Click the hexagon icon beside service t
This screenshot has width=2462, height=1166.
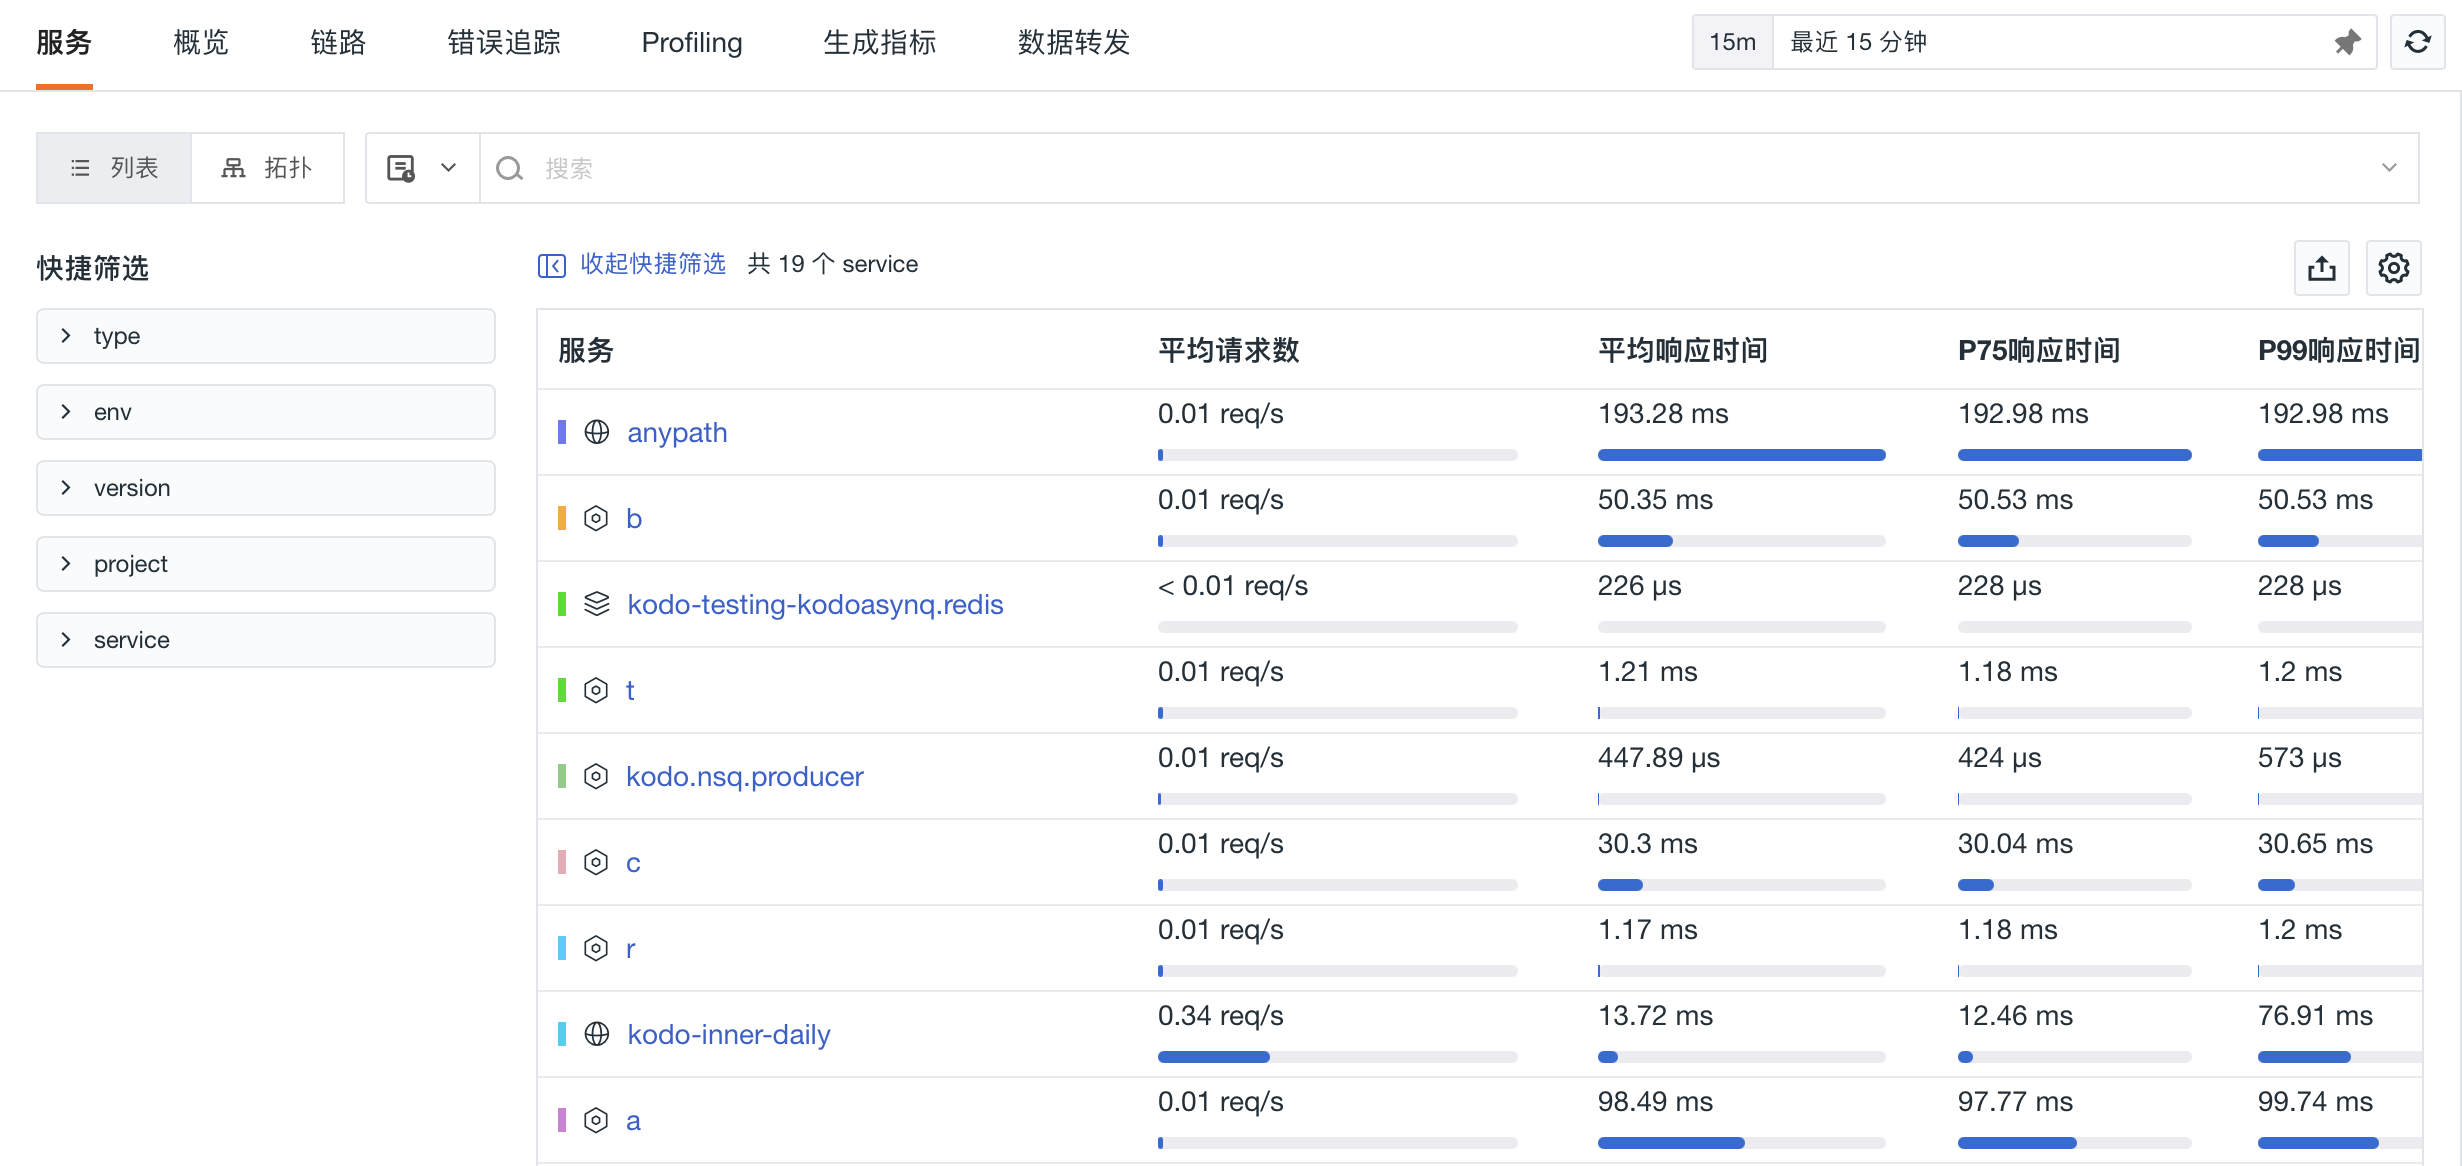click(x=596, y=690)
